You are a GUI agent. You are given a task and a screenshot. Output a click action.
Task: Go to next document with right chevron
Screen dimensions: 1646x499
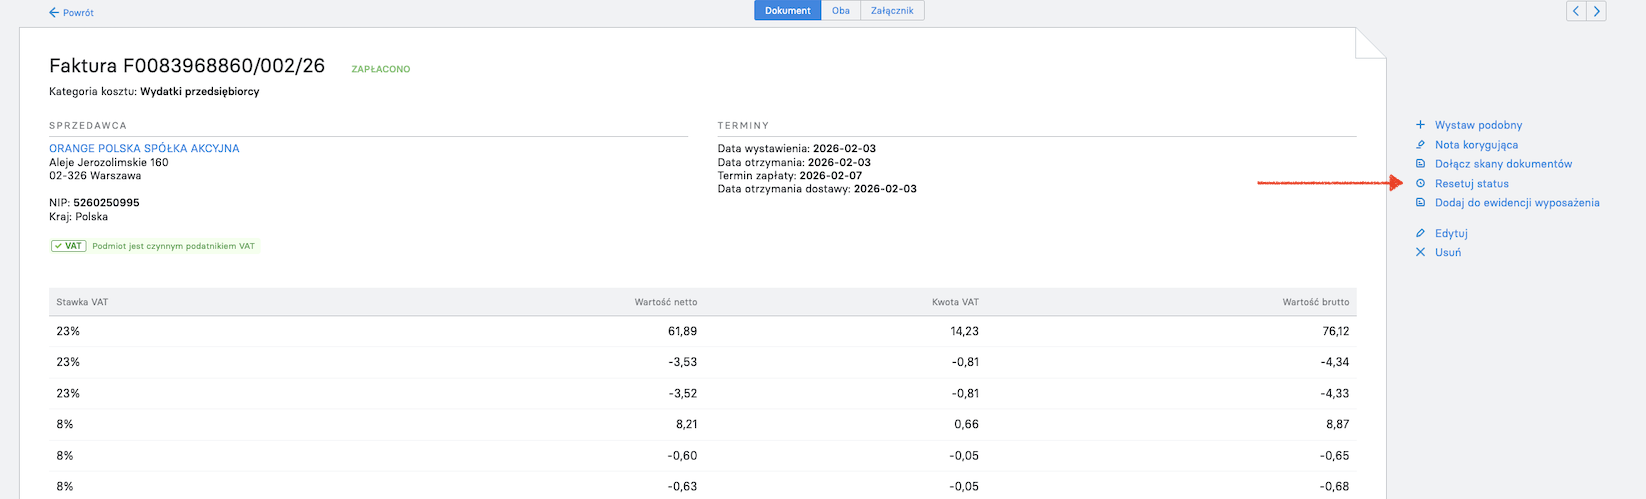tap(1596, 11)
